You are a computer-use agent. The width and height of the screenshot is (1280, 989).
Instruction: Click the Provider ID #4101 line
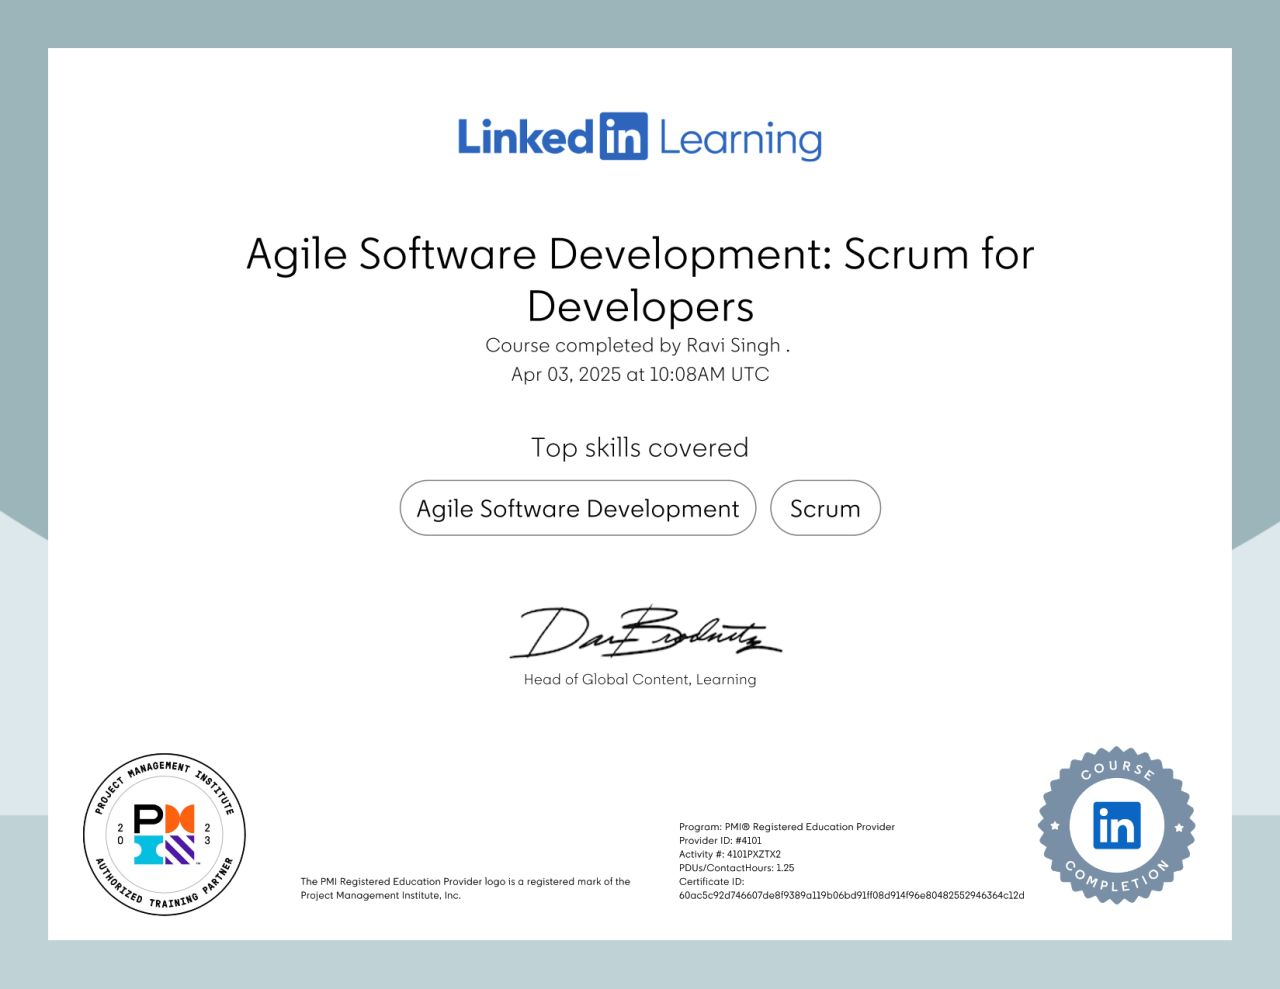tap(720, 841)
